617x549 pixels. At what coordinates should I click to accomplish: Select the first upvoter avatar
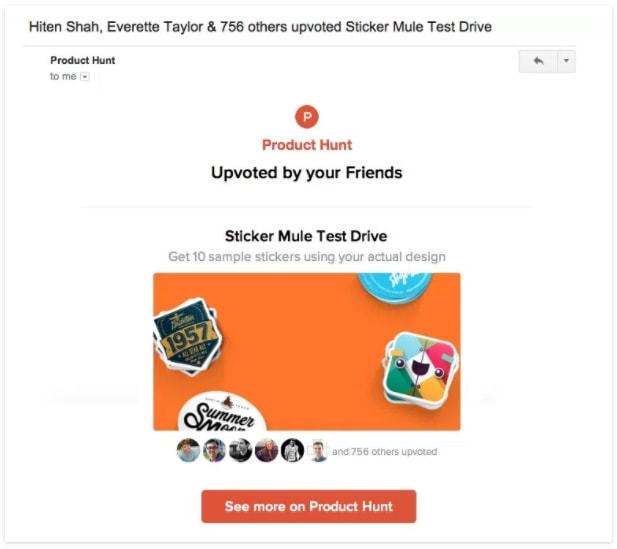(188, 450)
